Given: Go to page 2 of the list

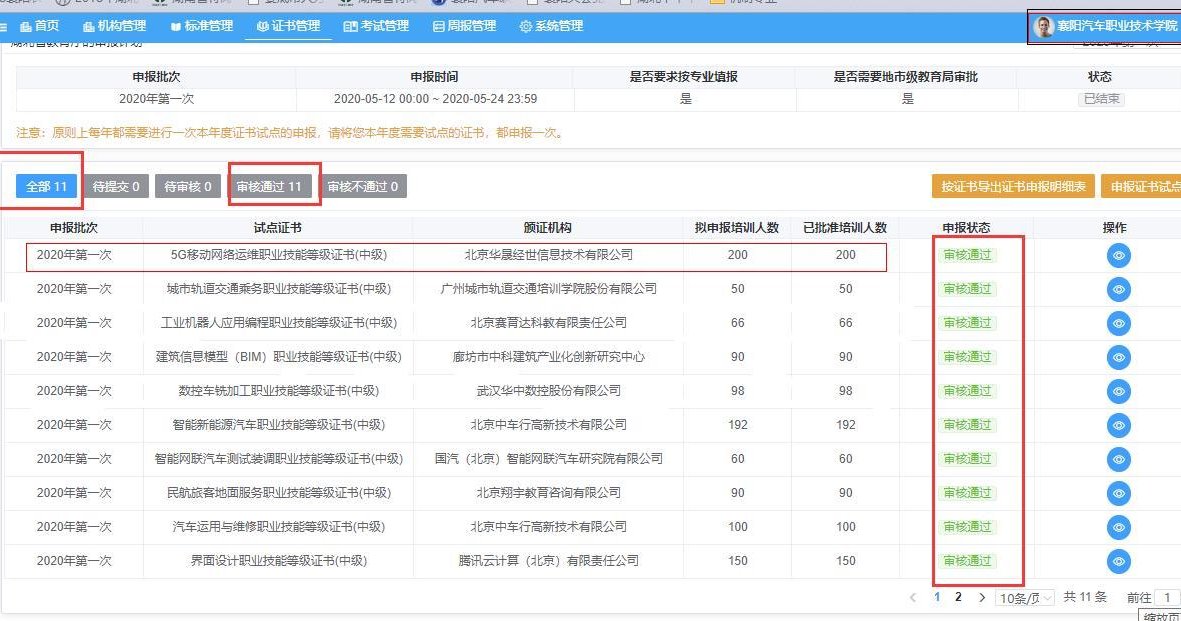Looking at the screenshot, I should [958, 597].
